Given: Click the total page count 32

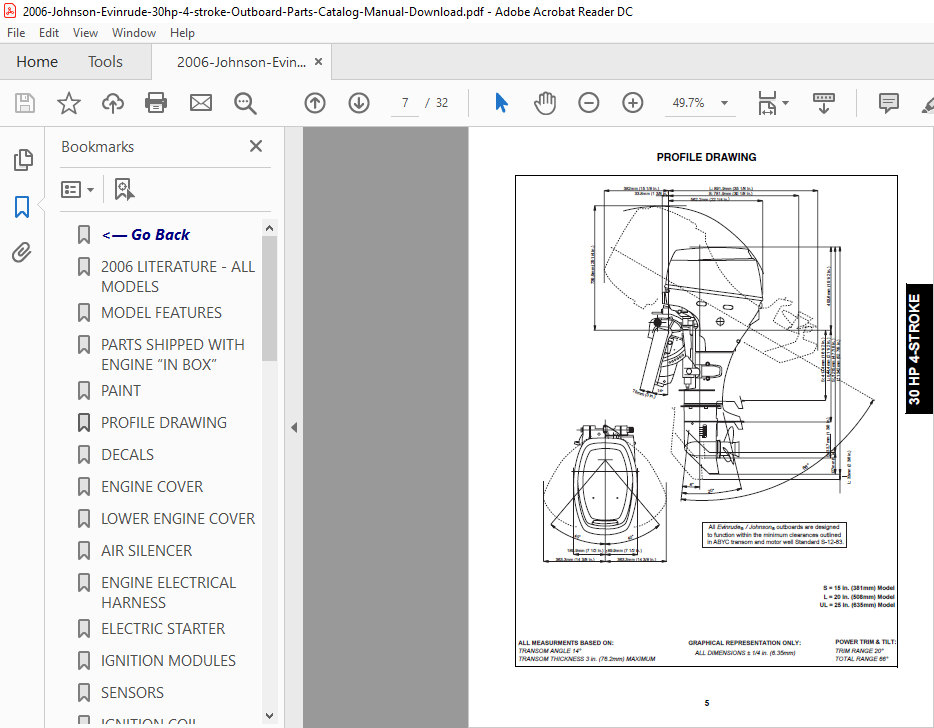Looking at the screenshot, I should coord(442,103).
